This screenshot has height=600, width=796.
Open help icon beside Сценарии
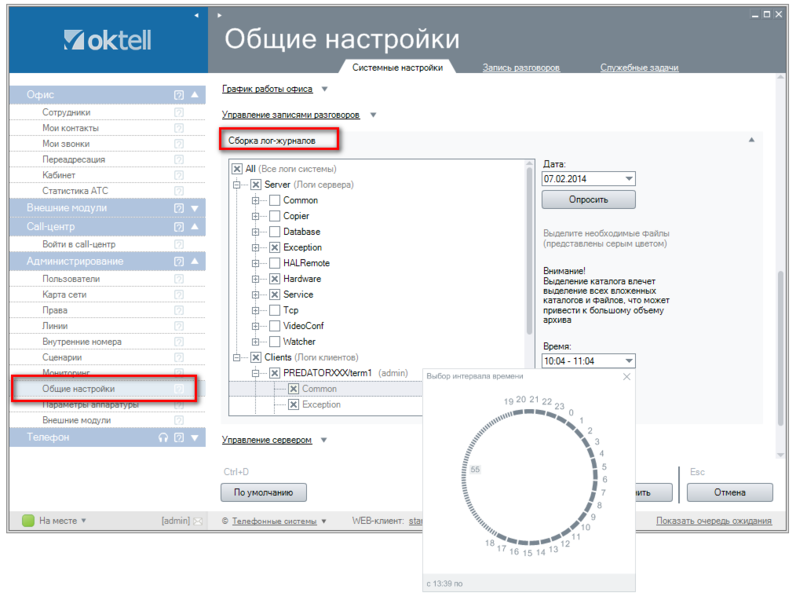point(179,357)
